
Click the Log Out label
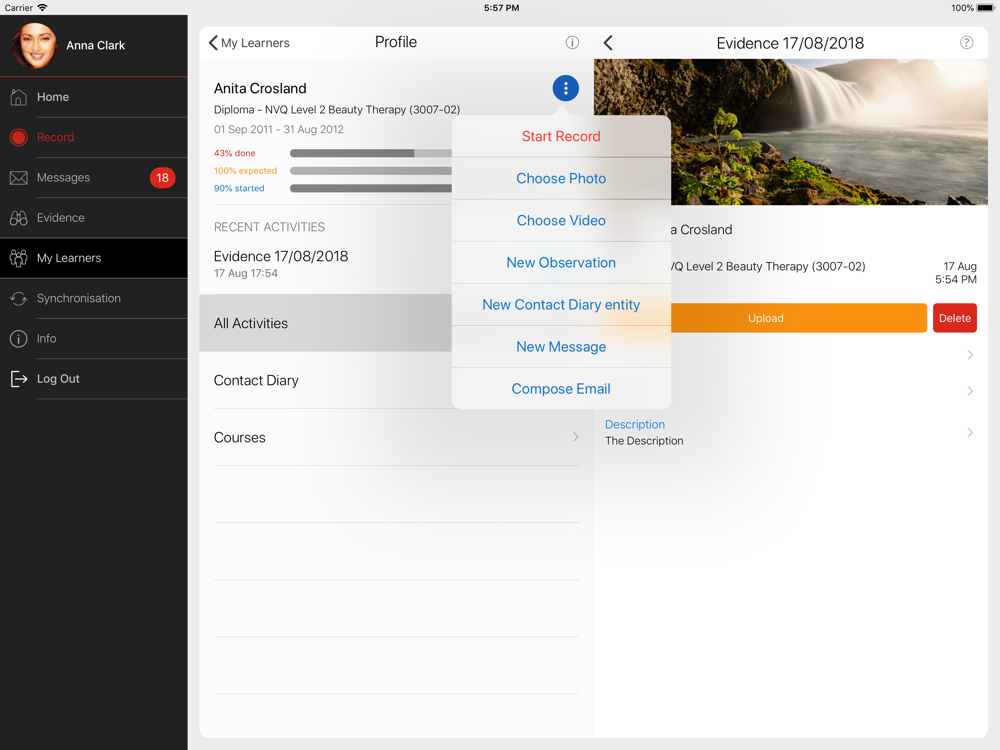58,379
